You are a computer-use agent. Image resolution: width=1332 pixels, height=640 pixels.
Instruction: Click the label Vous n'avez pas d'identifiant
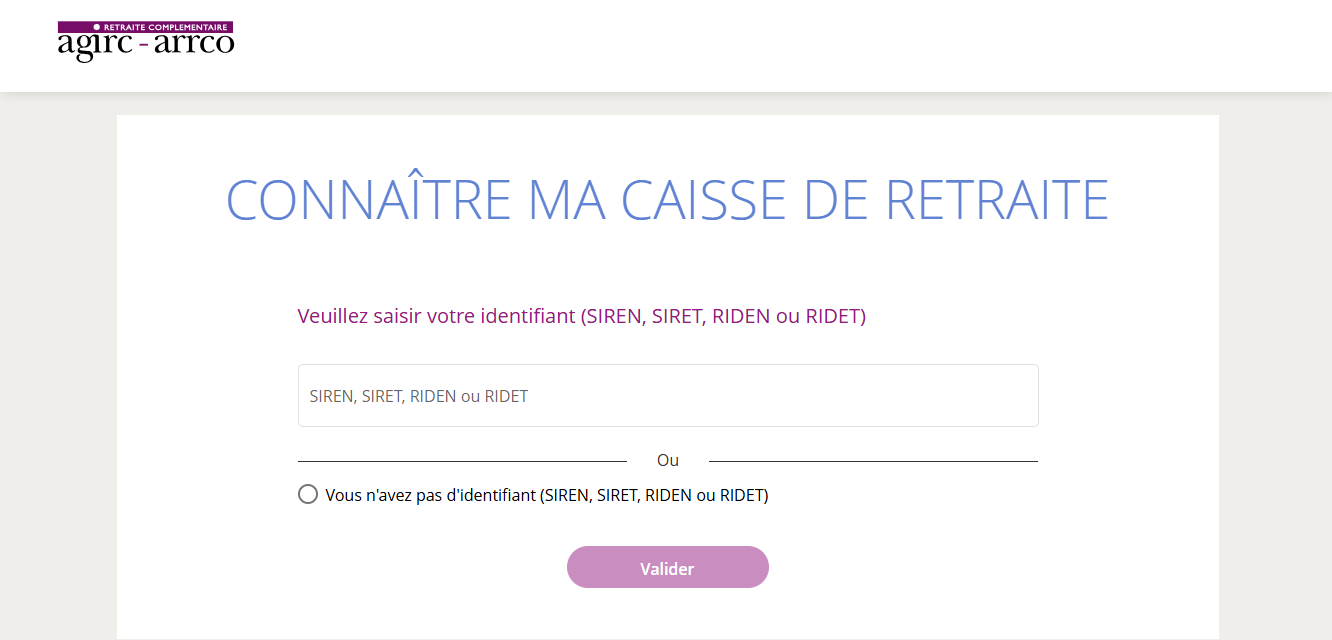(547, 495)
